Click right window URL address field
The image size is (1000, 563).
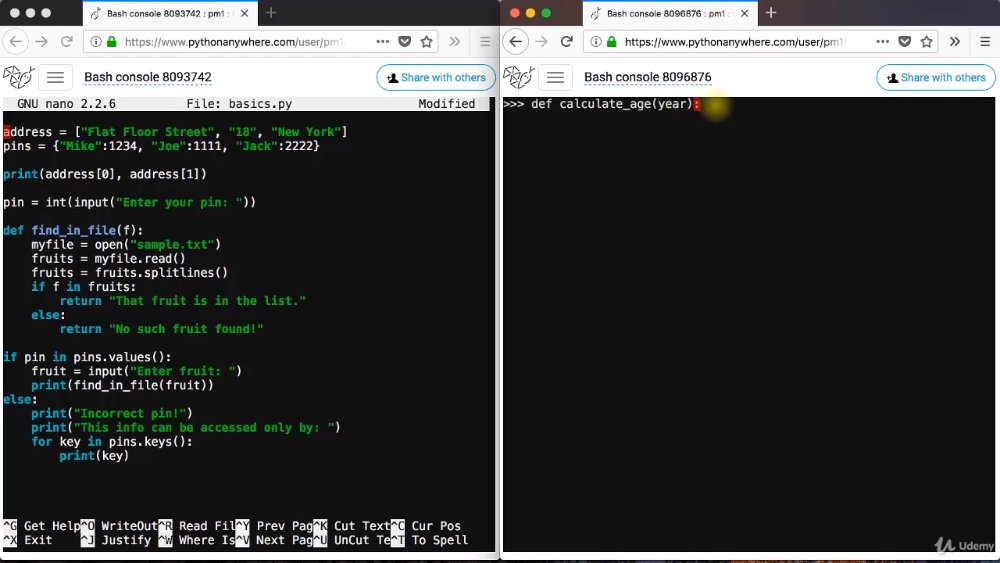coord(736,41)
